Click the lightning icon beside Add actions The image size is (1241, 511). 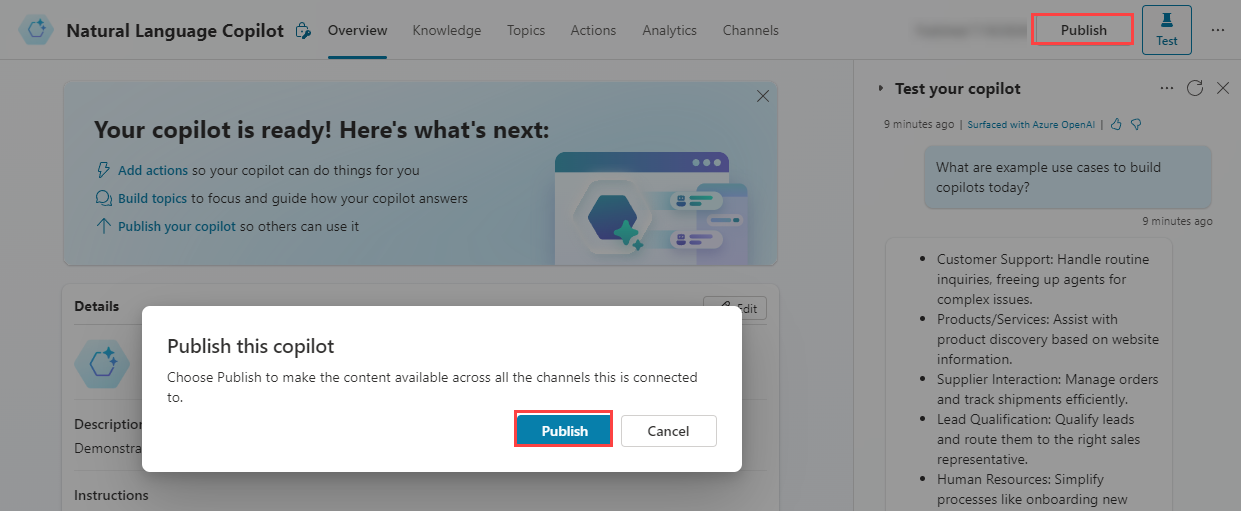click(x=103, y=170)
